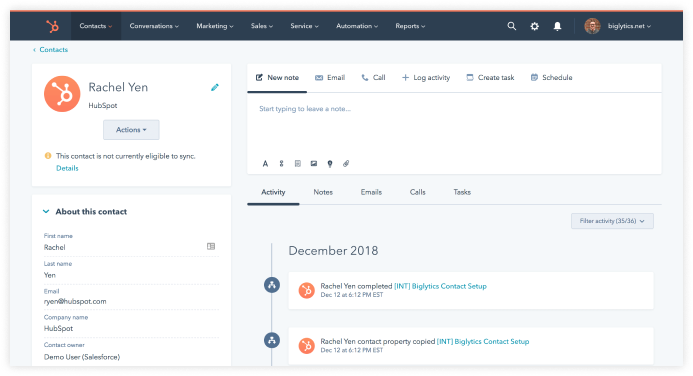Screen dimensions: 693x376
Task: Click the workflow marker for property copied activity
Action: point(272,340)
